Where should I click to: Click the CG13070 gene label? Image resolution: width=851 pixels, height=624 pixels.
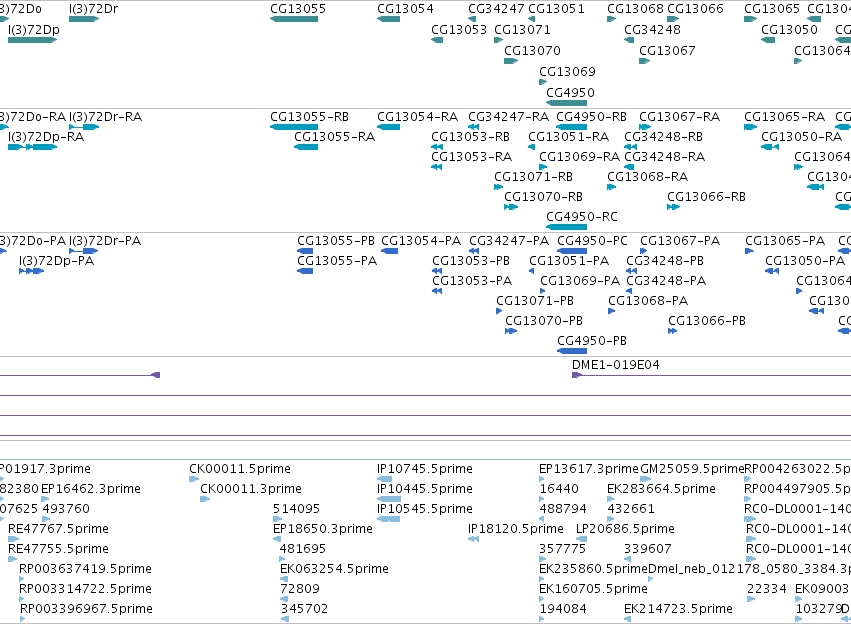pyautogui.click(x=532, y=50)
